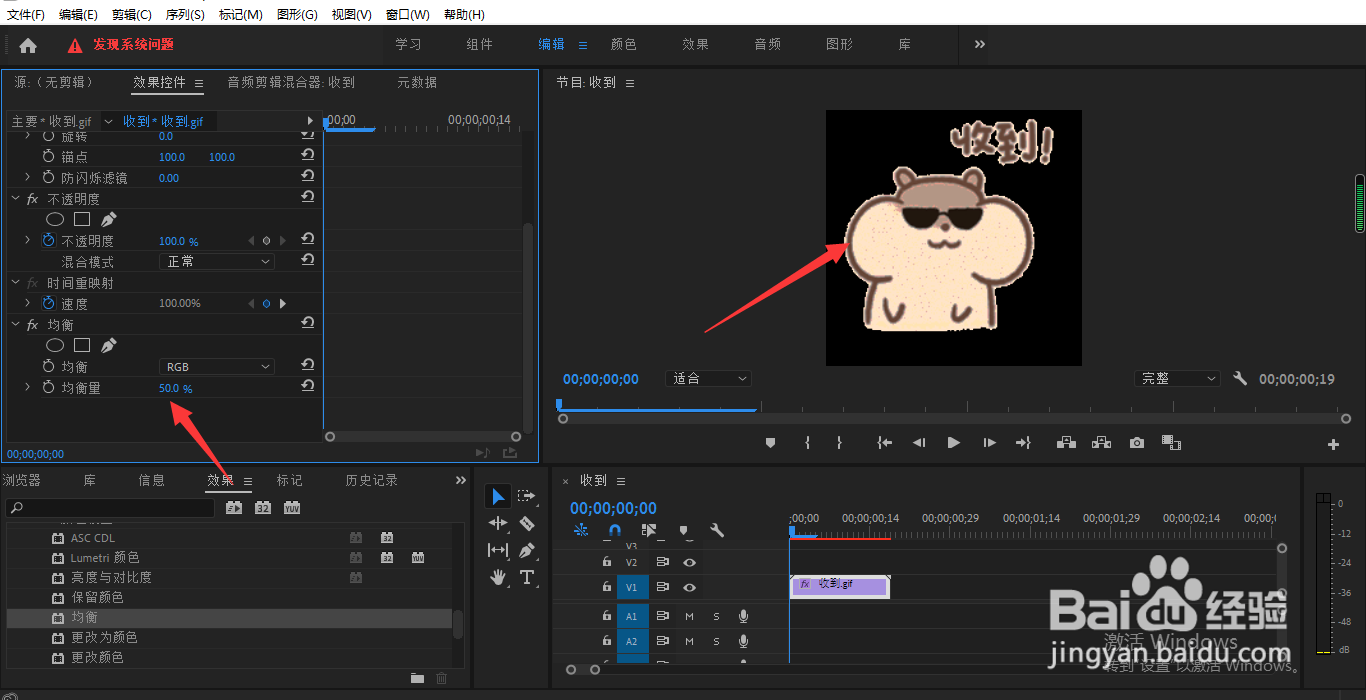Select the Track Select Forward tool

pyautogui.click(x=526, y=497)
